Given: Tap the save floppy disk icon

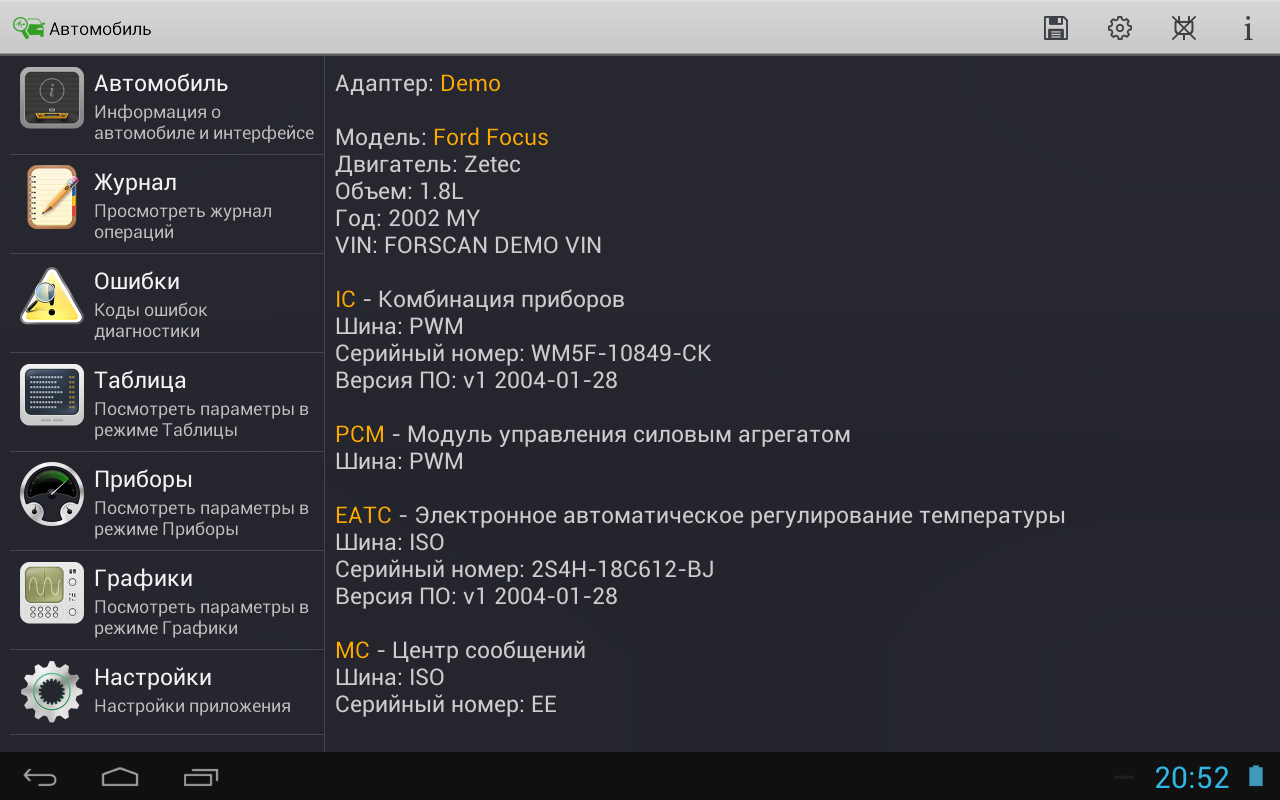Looking at the screenshot, I should [x=1056, y=28].
